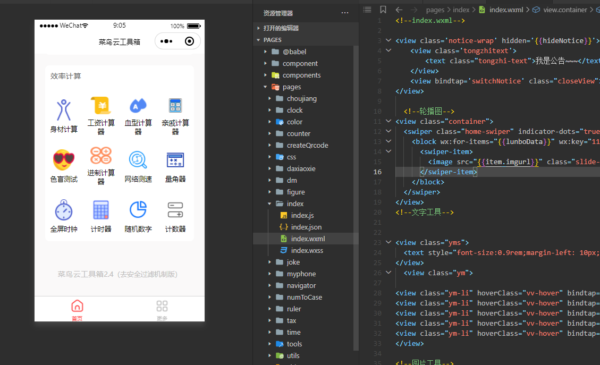Fold the swiper block at line 12
The height and width of the screenshot is (365, 600).
388,131
